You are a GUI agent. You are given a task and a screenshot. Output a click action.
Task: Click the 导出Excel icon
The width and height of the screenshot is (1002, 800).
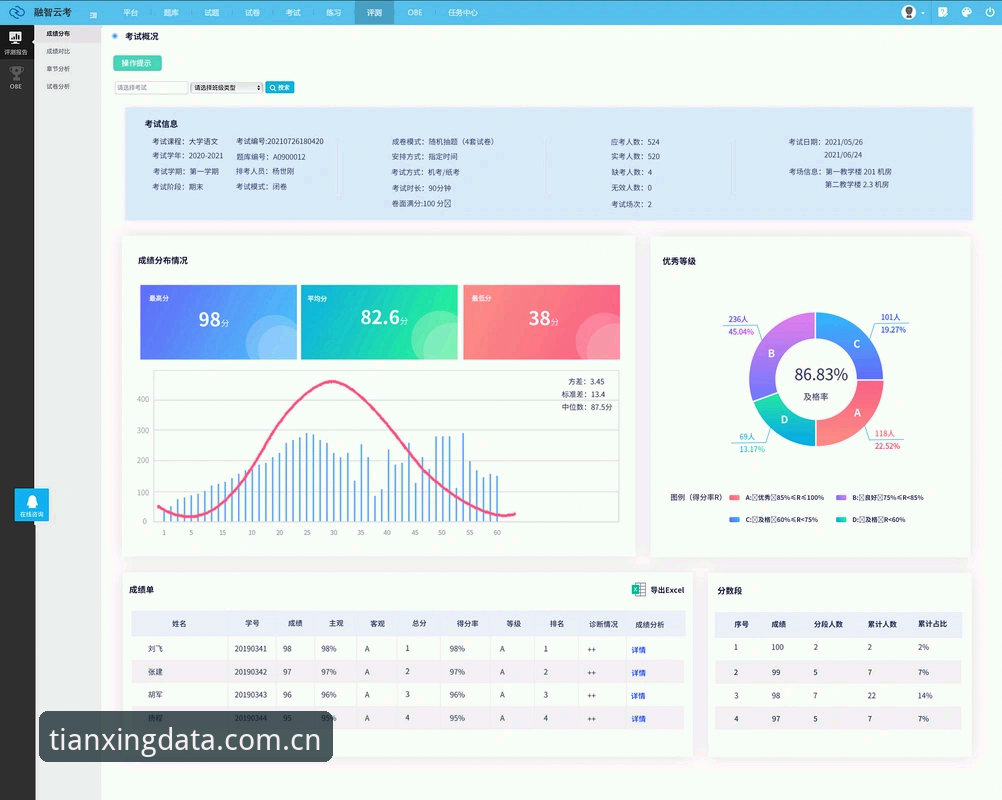[x=638, y=590]
